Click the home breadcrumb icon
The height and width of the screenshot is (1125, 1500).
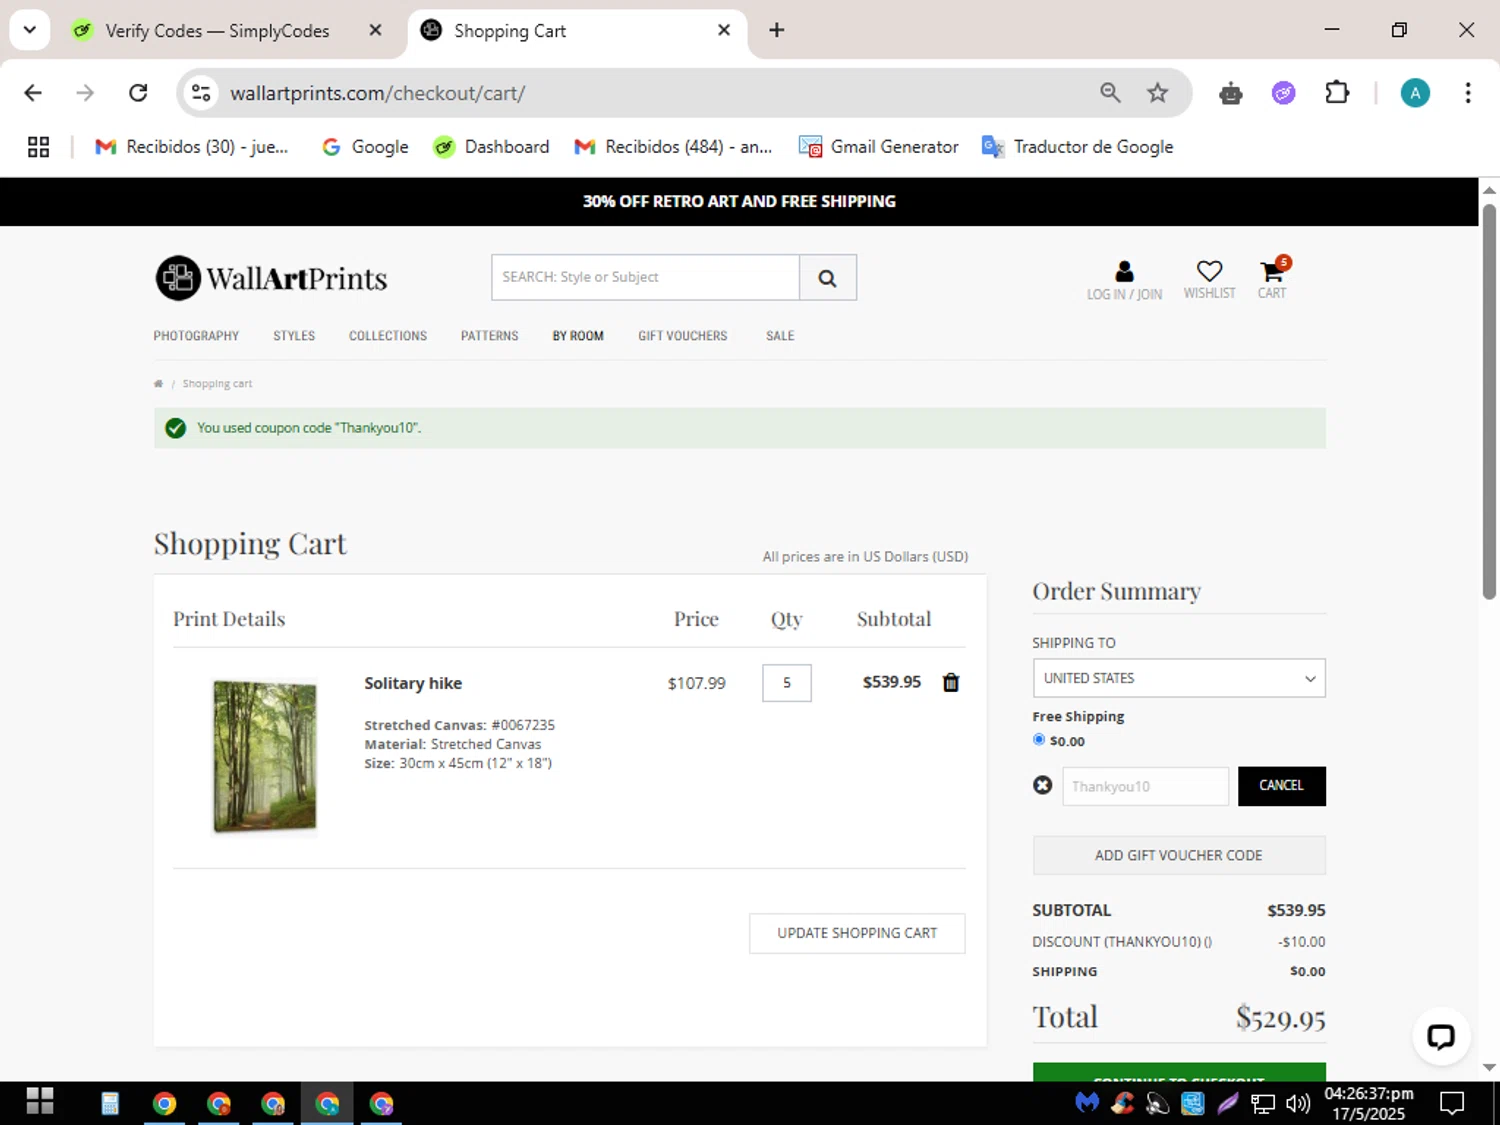click(158, 384)
